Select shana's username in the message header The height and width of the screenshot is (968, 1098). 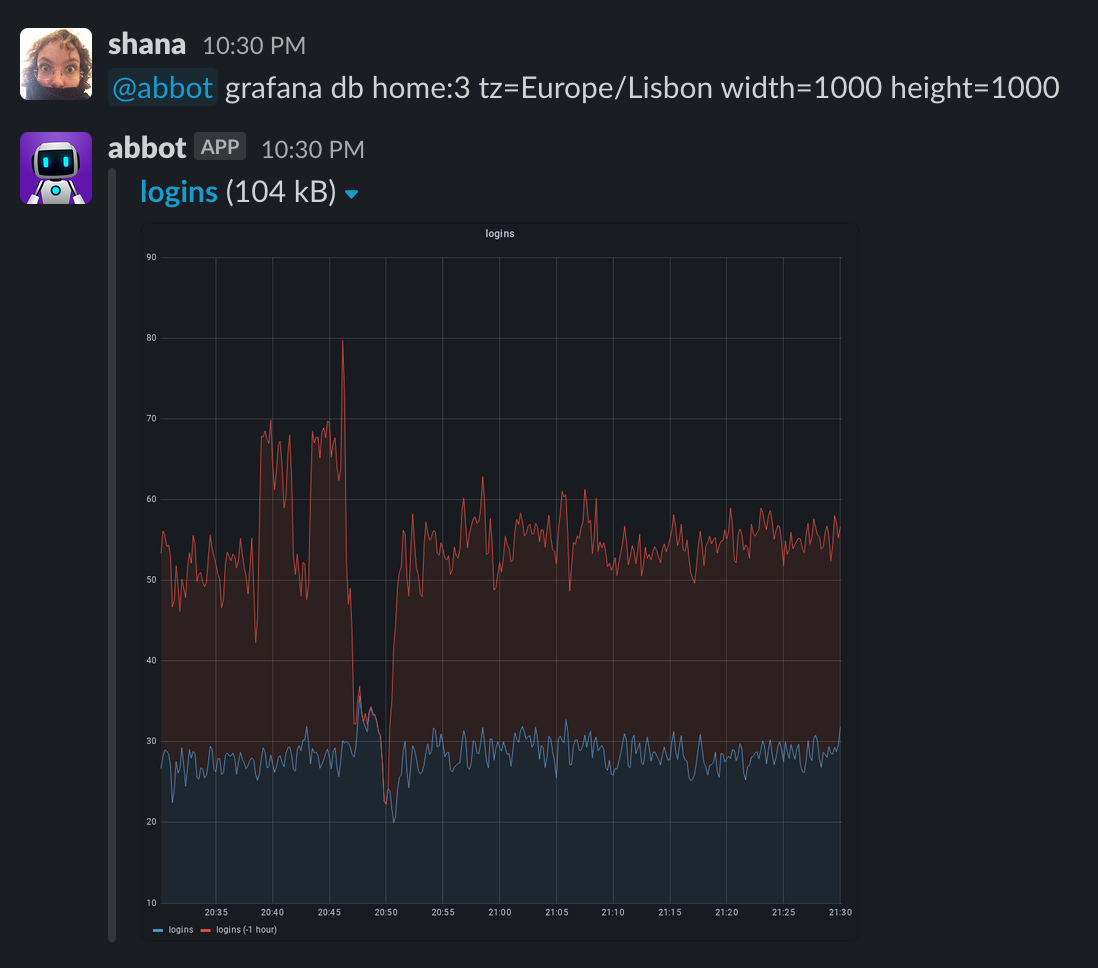pyautogui.click(x=146, y=43)
